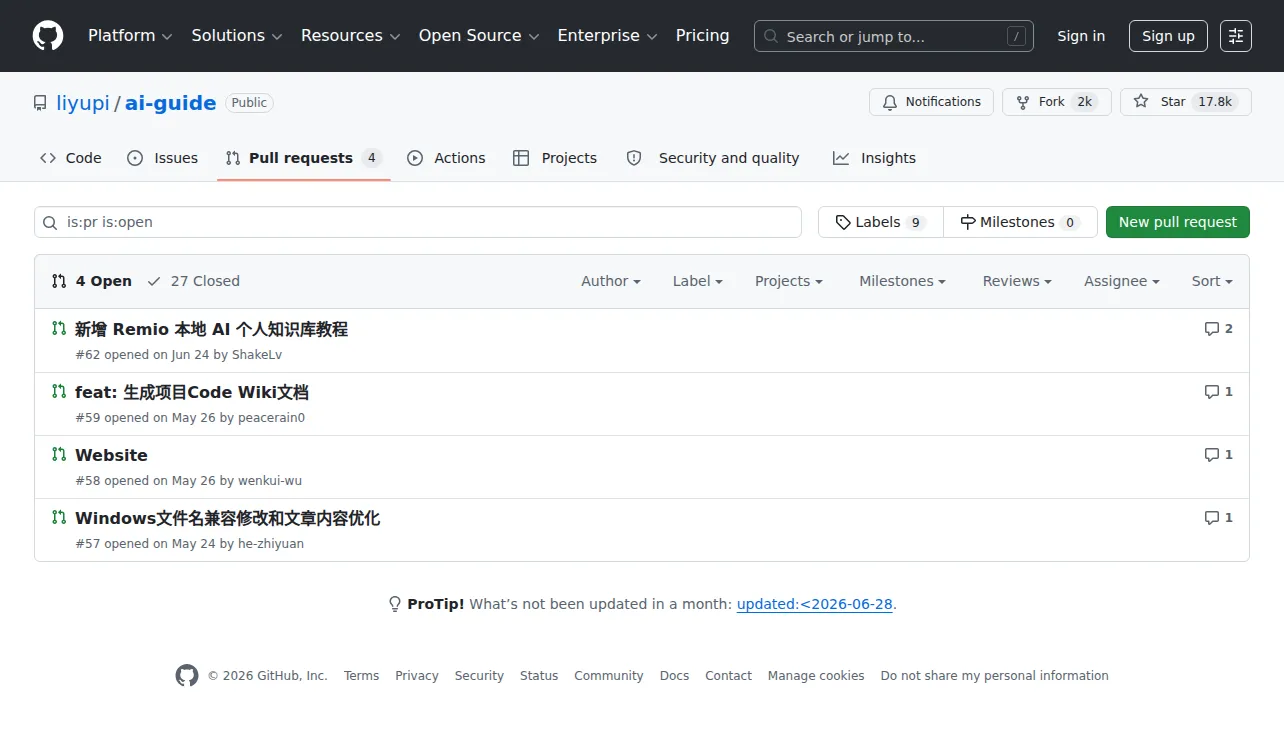The height and width of the screenshot is (729, 1284).
Task: Click the Pricing link in the header
Action: tap(703, 36)
